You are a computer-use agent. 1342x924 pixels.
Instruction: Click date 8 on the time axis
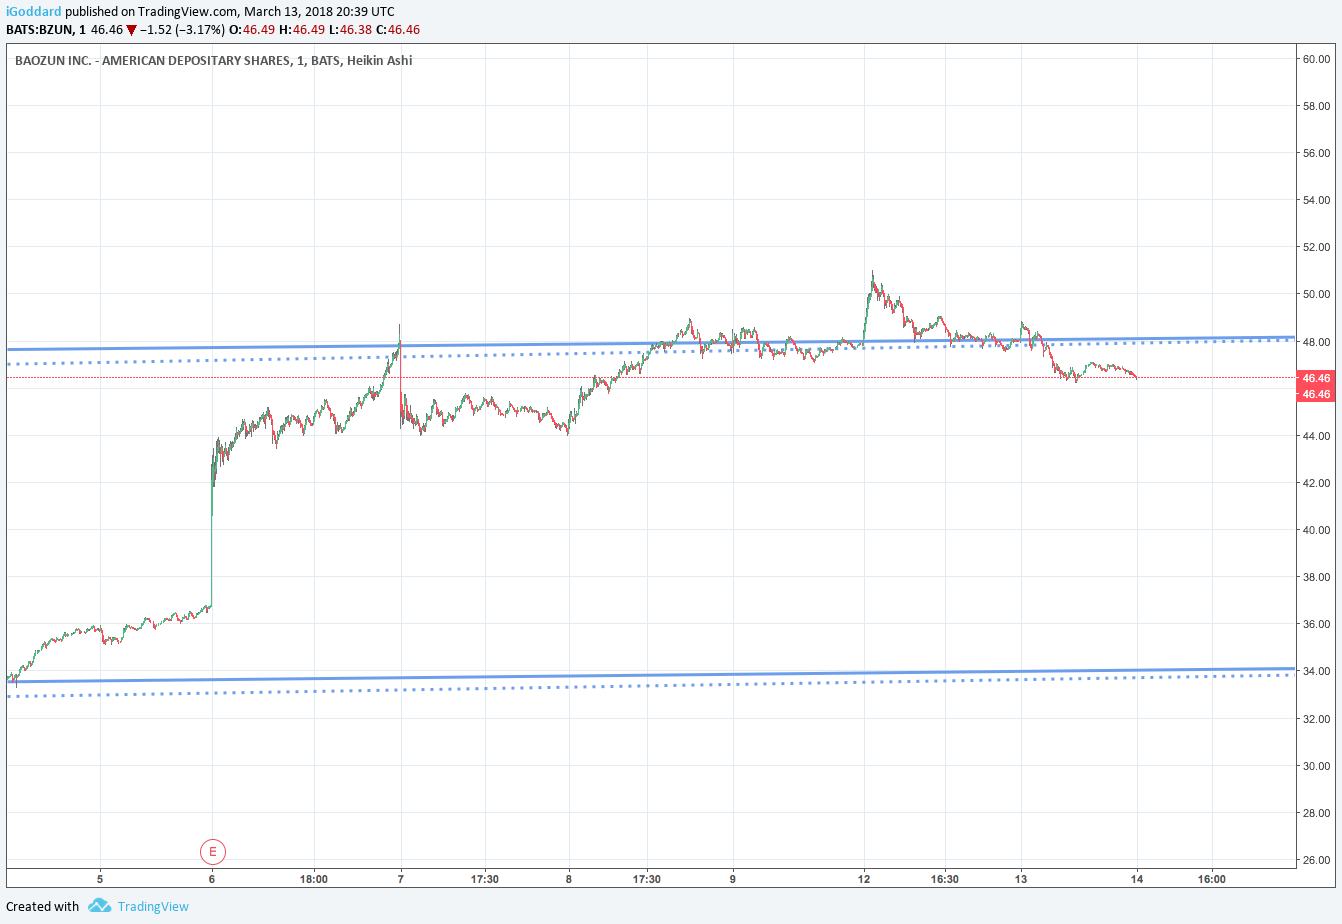[x=568, y=880]
